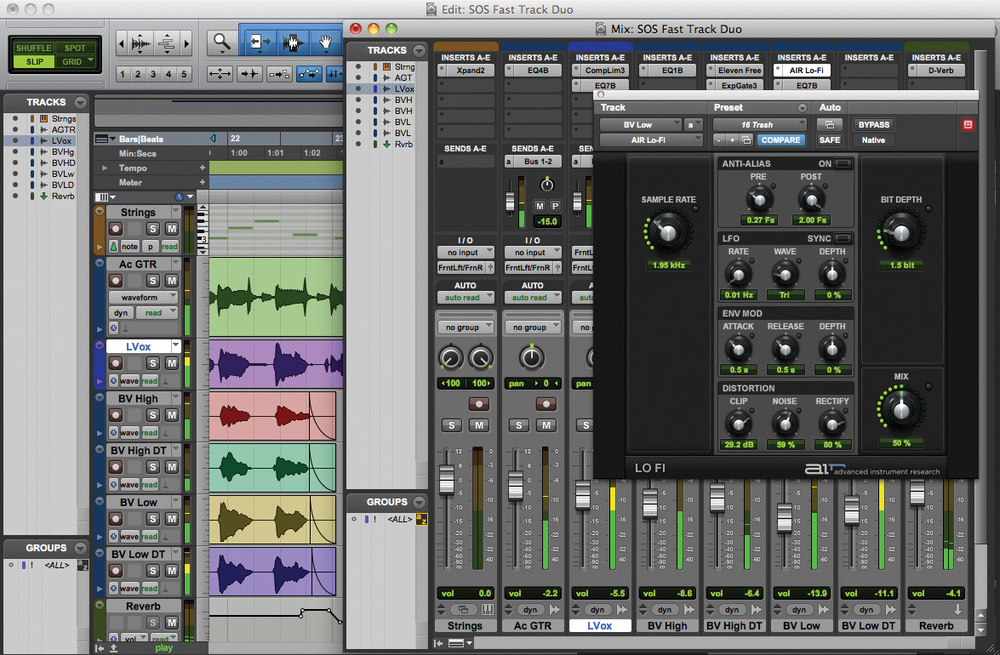This screenshot has height=655, width=1000.
Task: Click horizontal zoom in arrow
Action: pyautogui.click(x=187, y=44)
